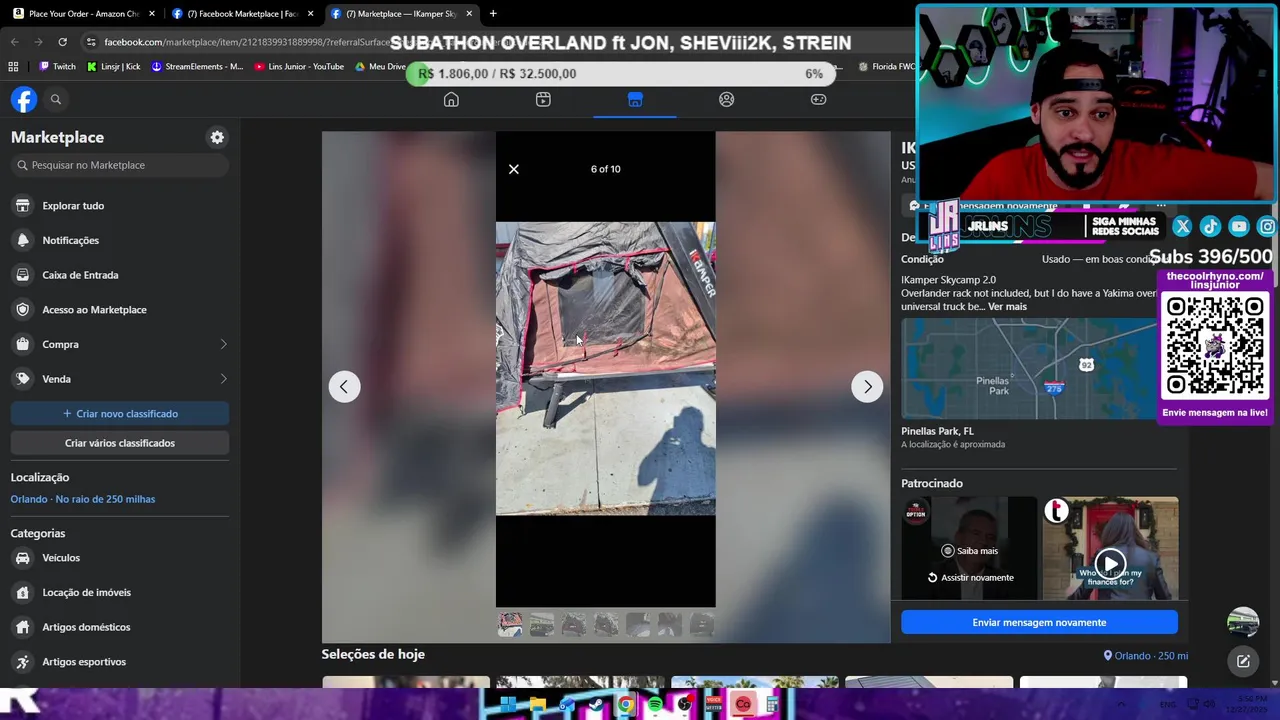Open the Artigos domésticos category
Screen dimensions: 1280x720
(120, 627)
